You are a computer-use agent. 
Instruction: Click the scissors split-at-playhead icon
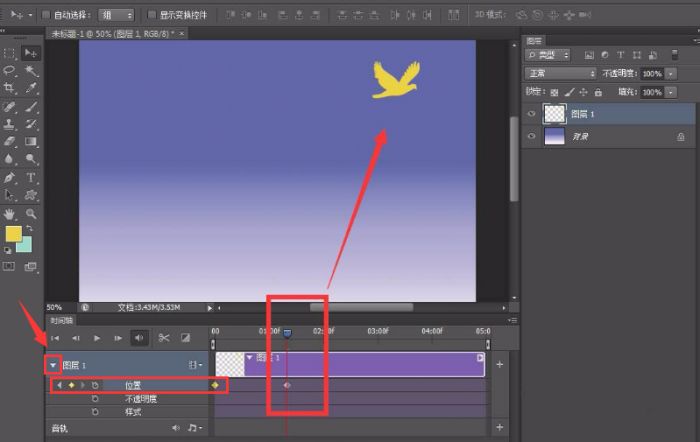(x=164, y=338)
